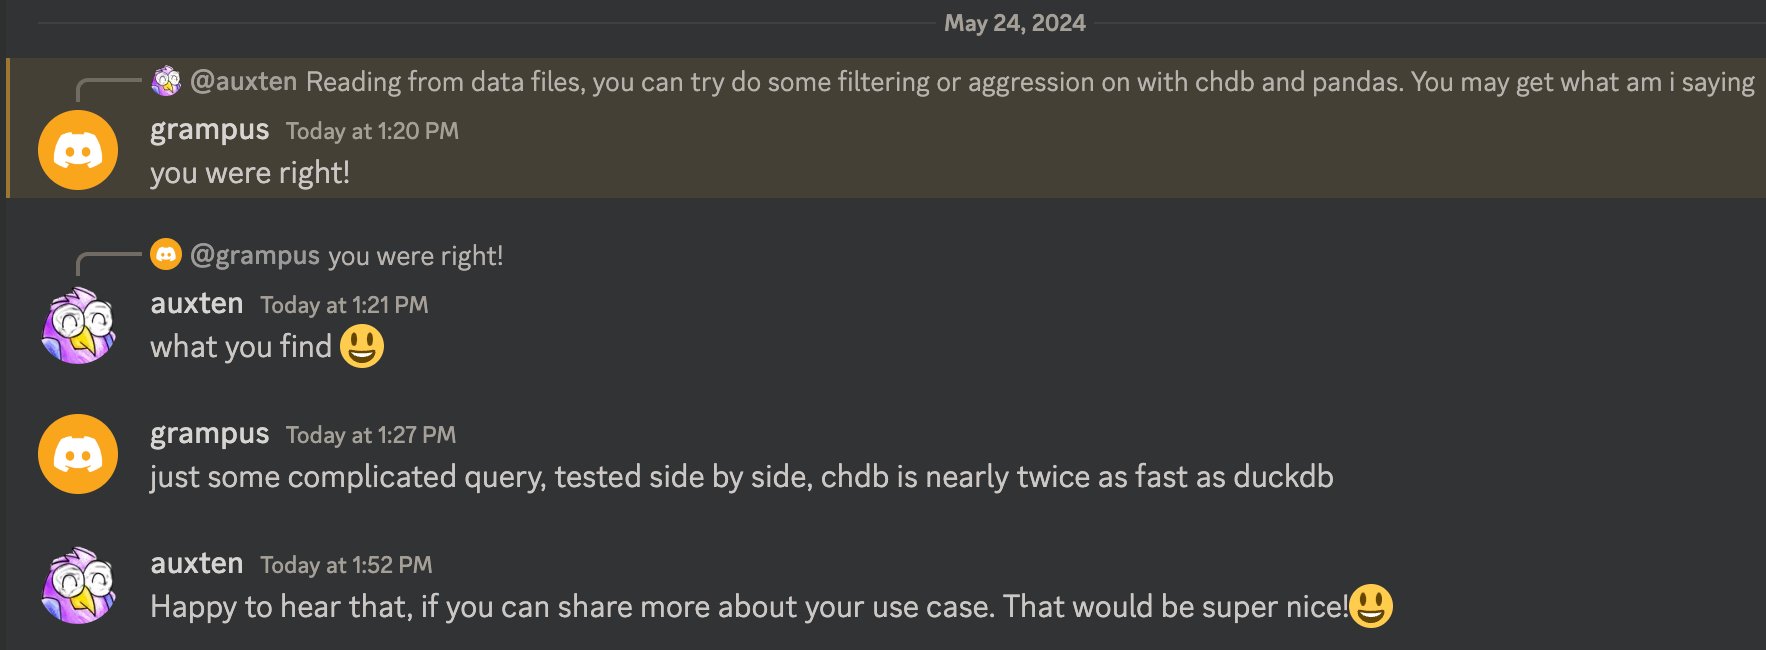Open the auxten username at 1:21 PM

pyautogui.click(x=197, y=304)
